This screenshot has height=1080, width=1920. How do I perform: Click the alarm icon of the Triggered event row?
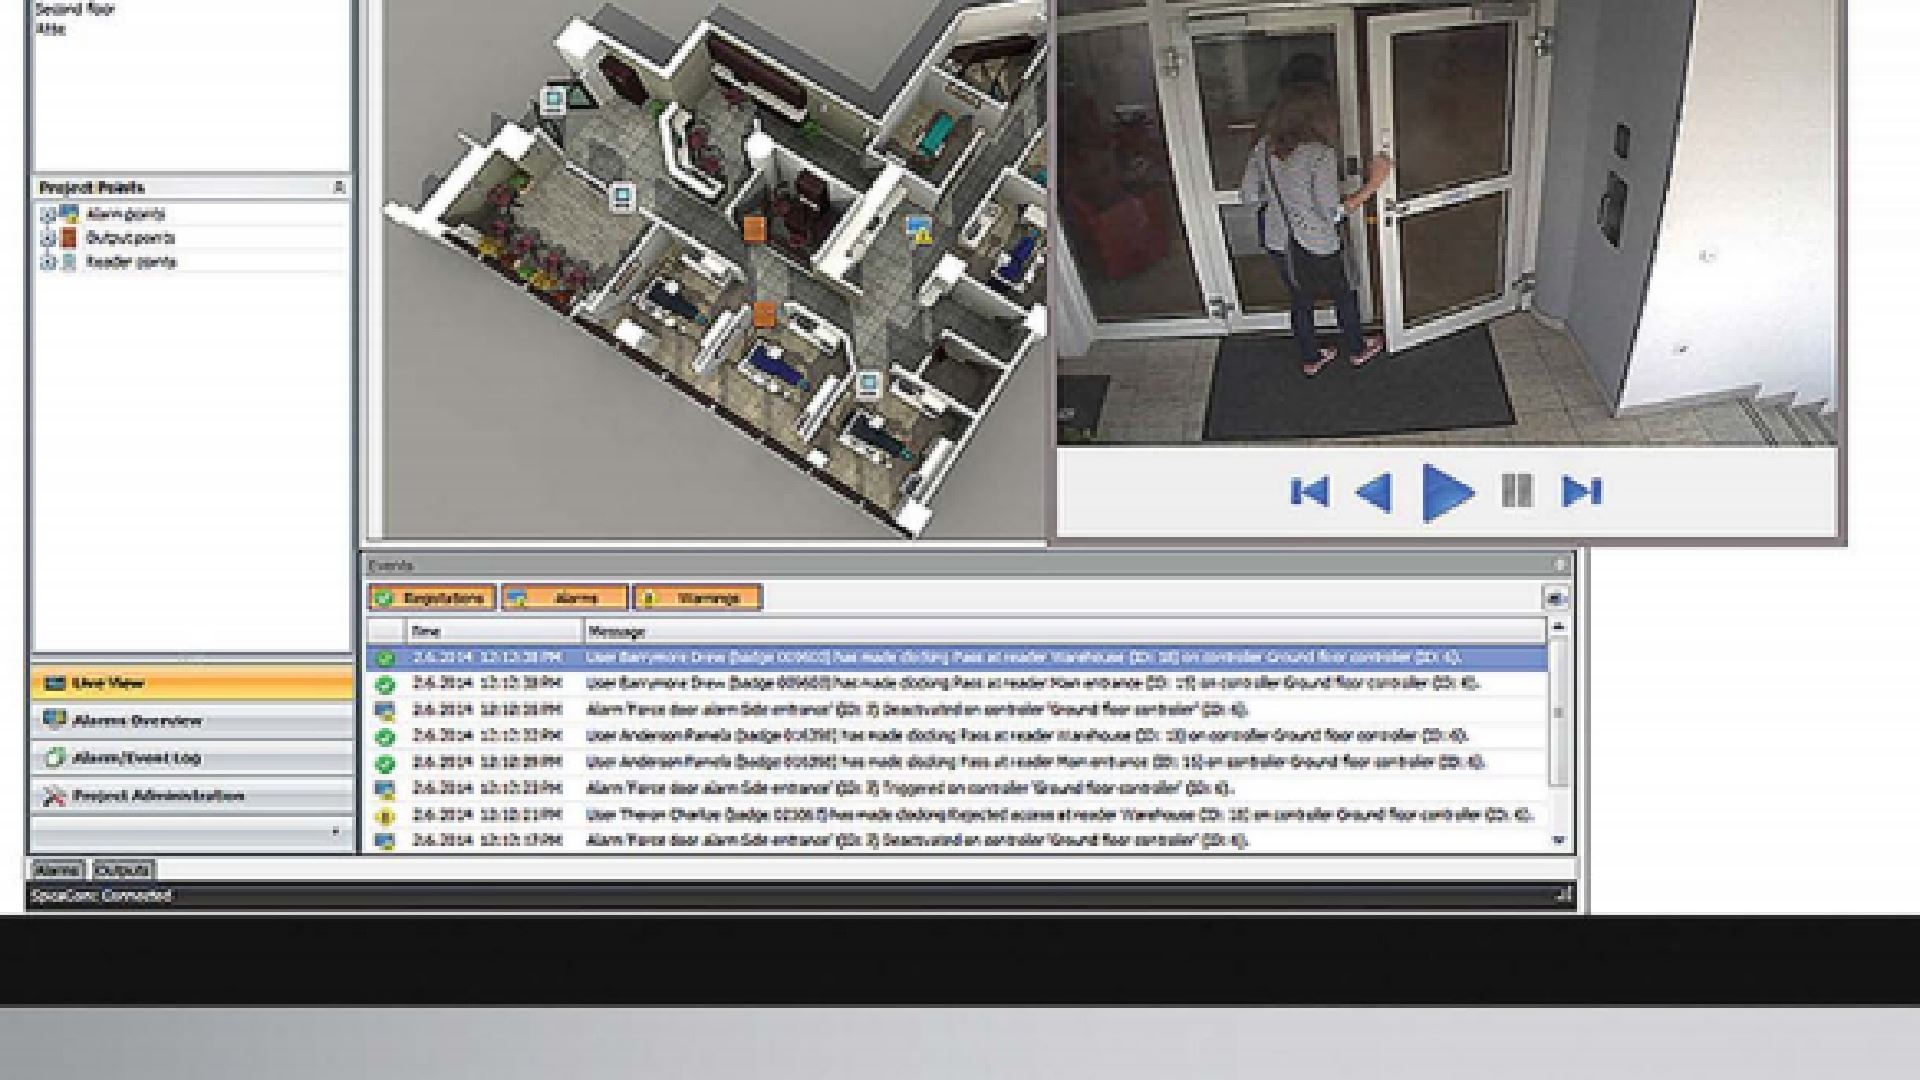click(x=385, y=789)
